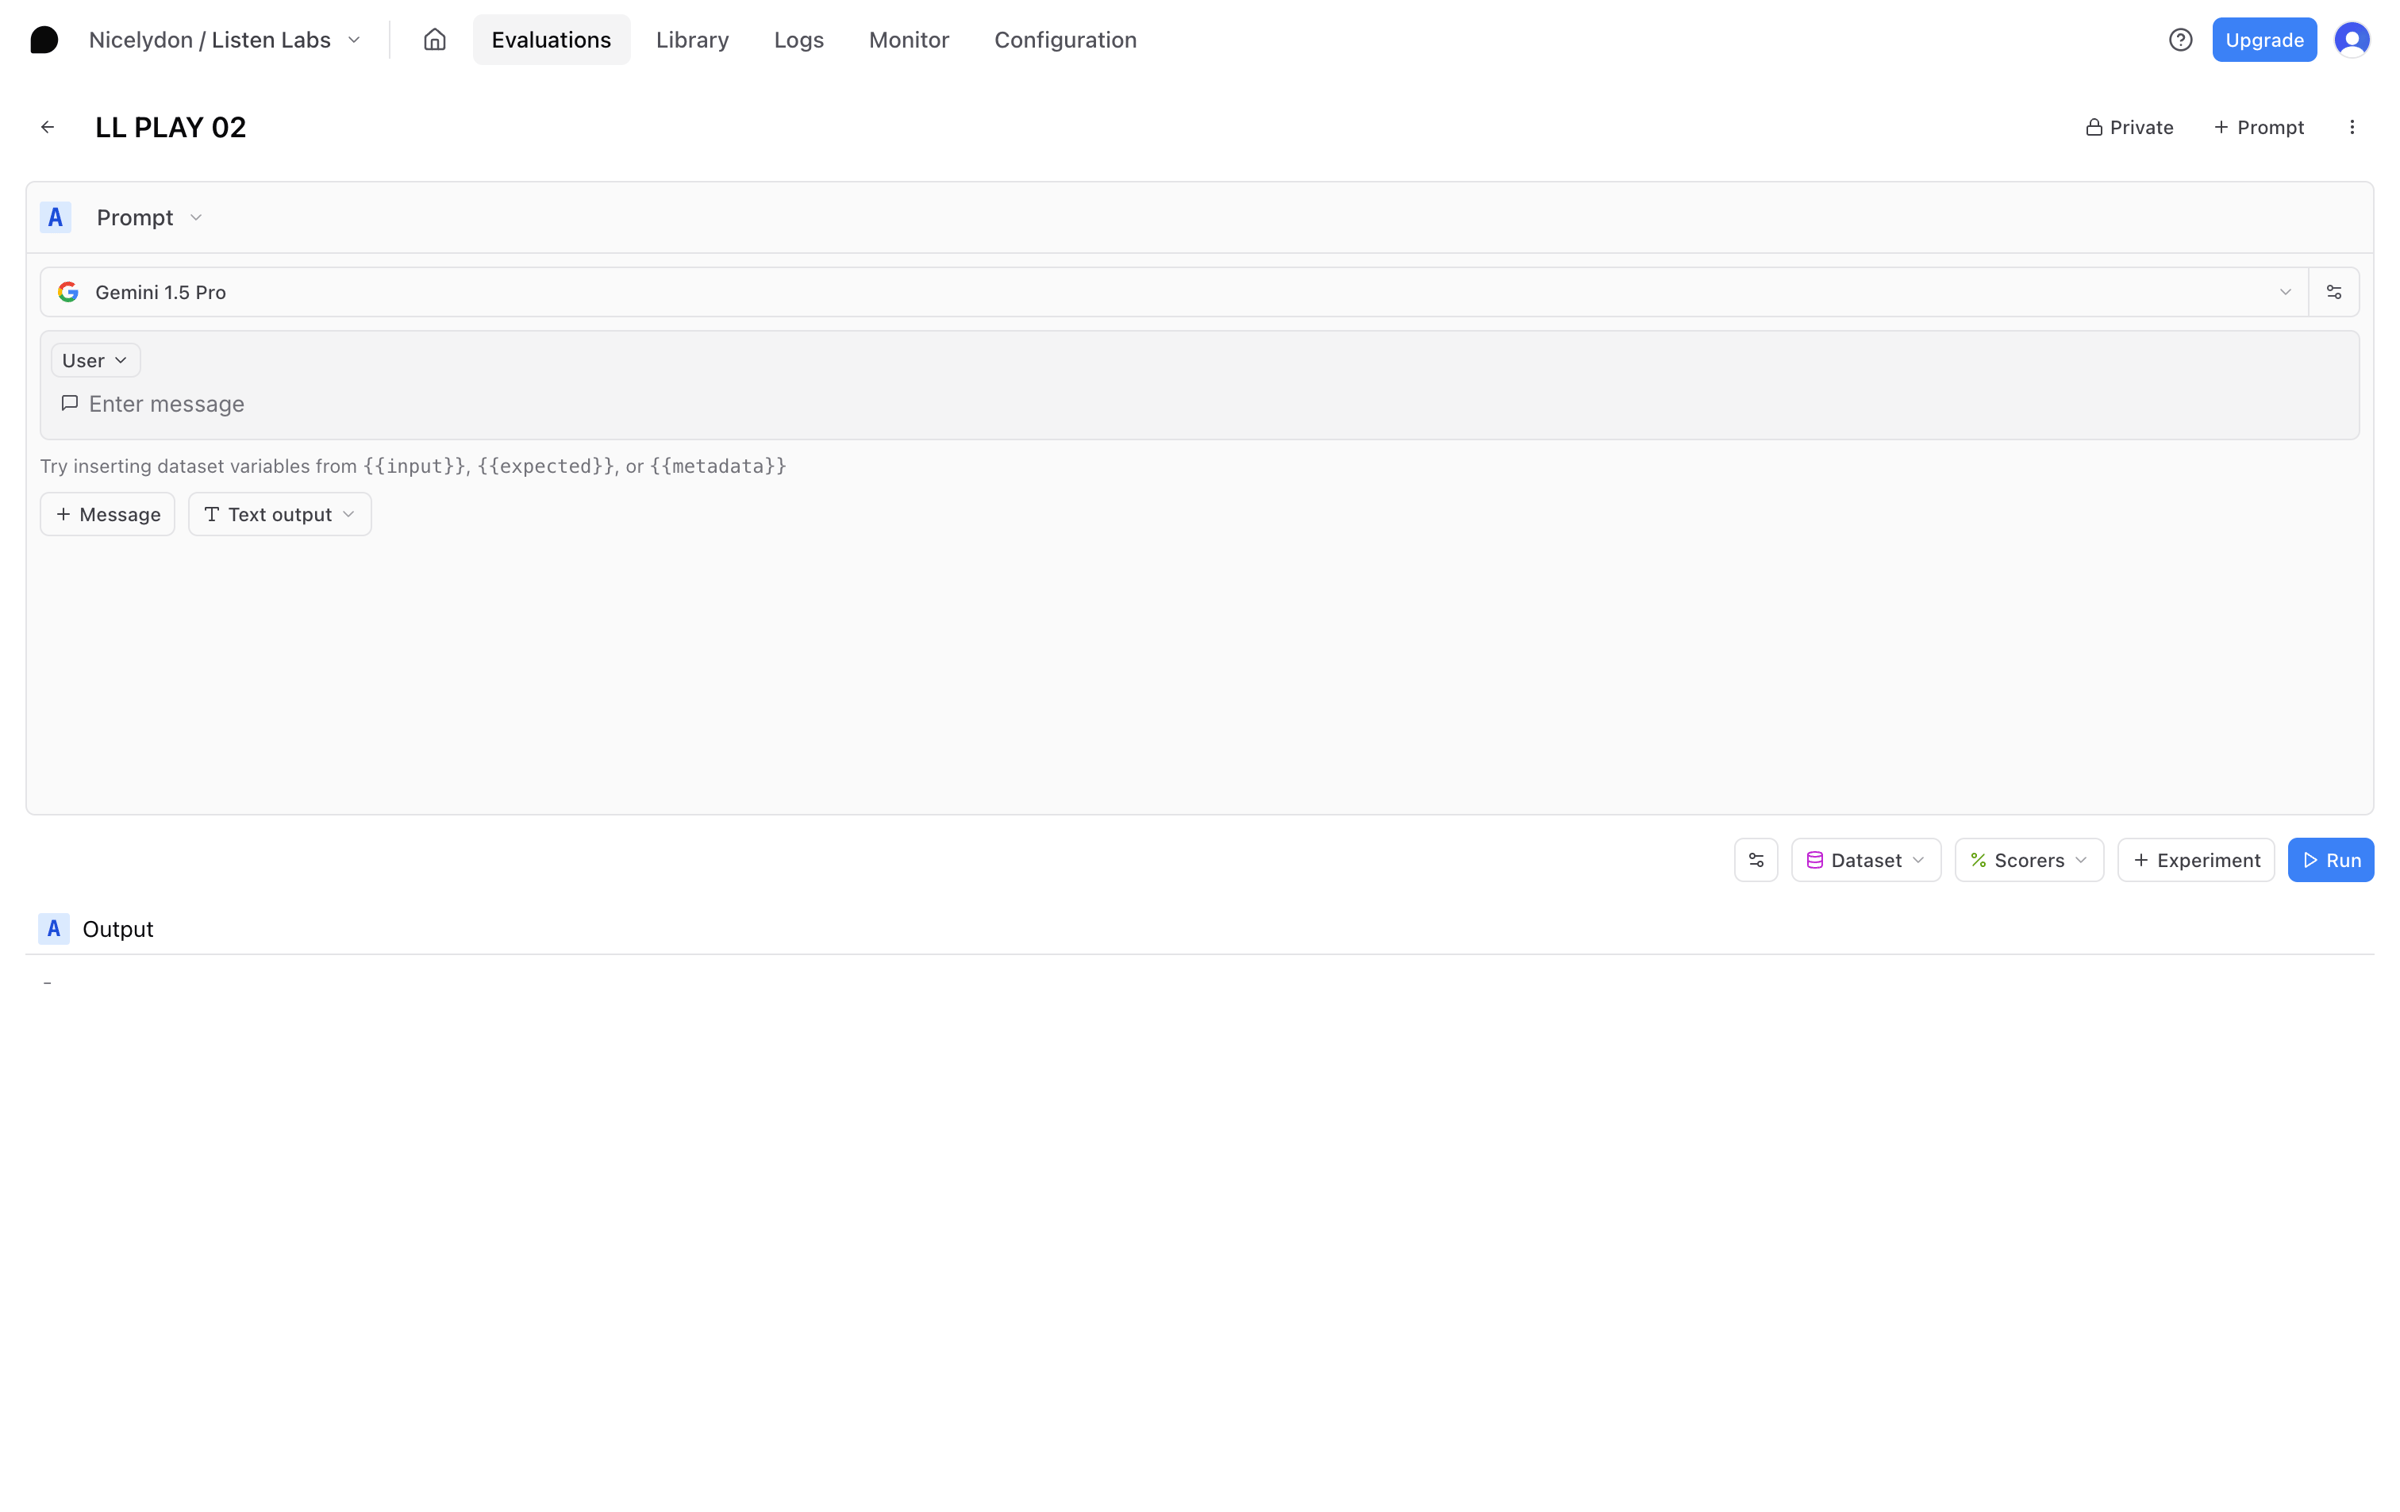Add a new Message to the prompt

(108, 514)
